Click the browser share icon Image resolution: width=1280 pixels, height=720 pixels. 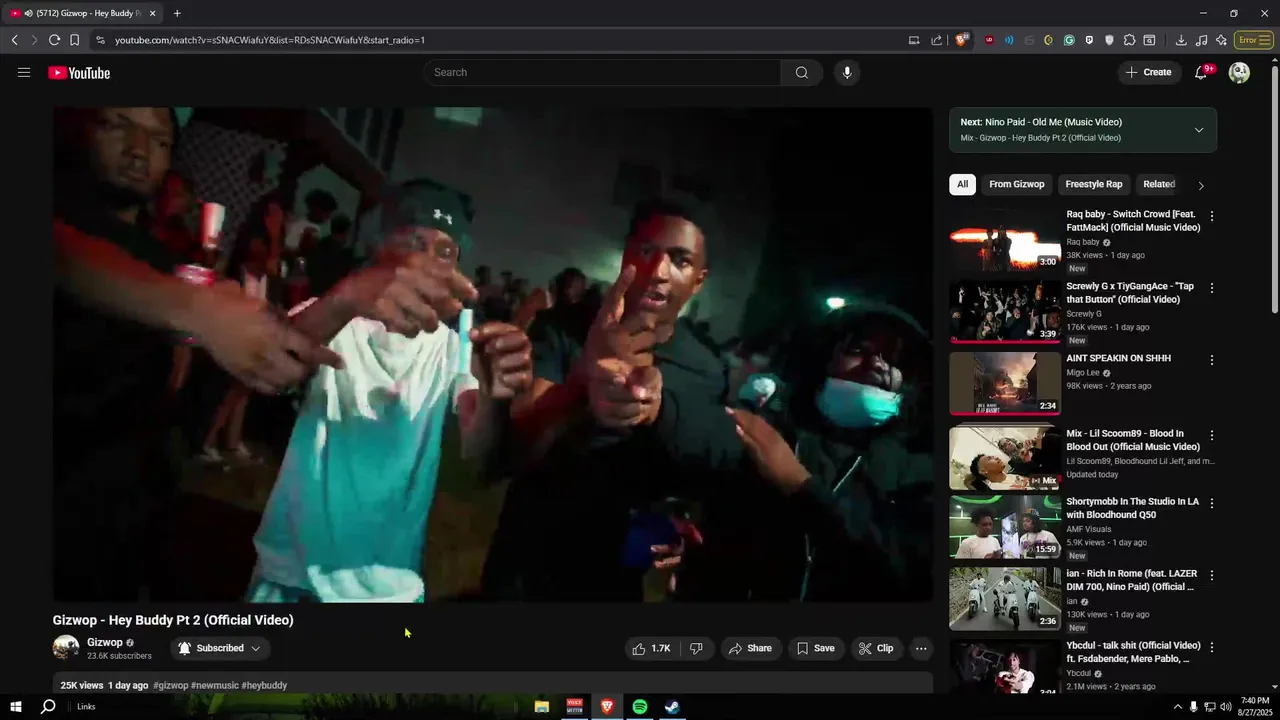click(x=936, y=40)
